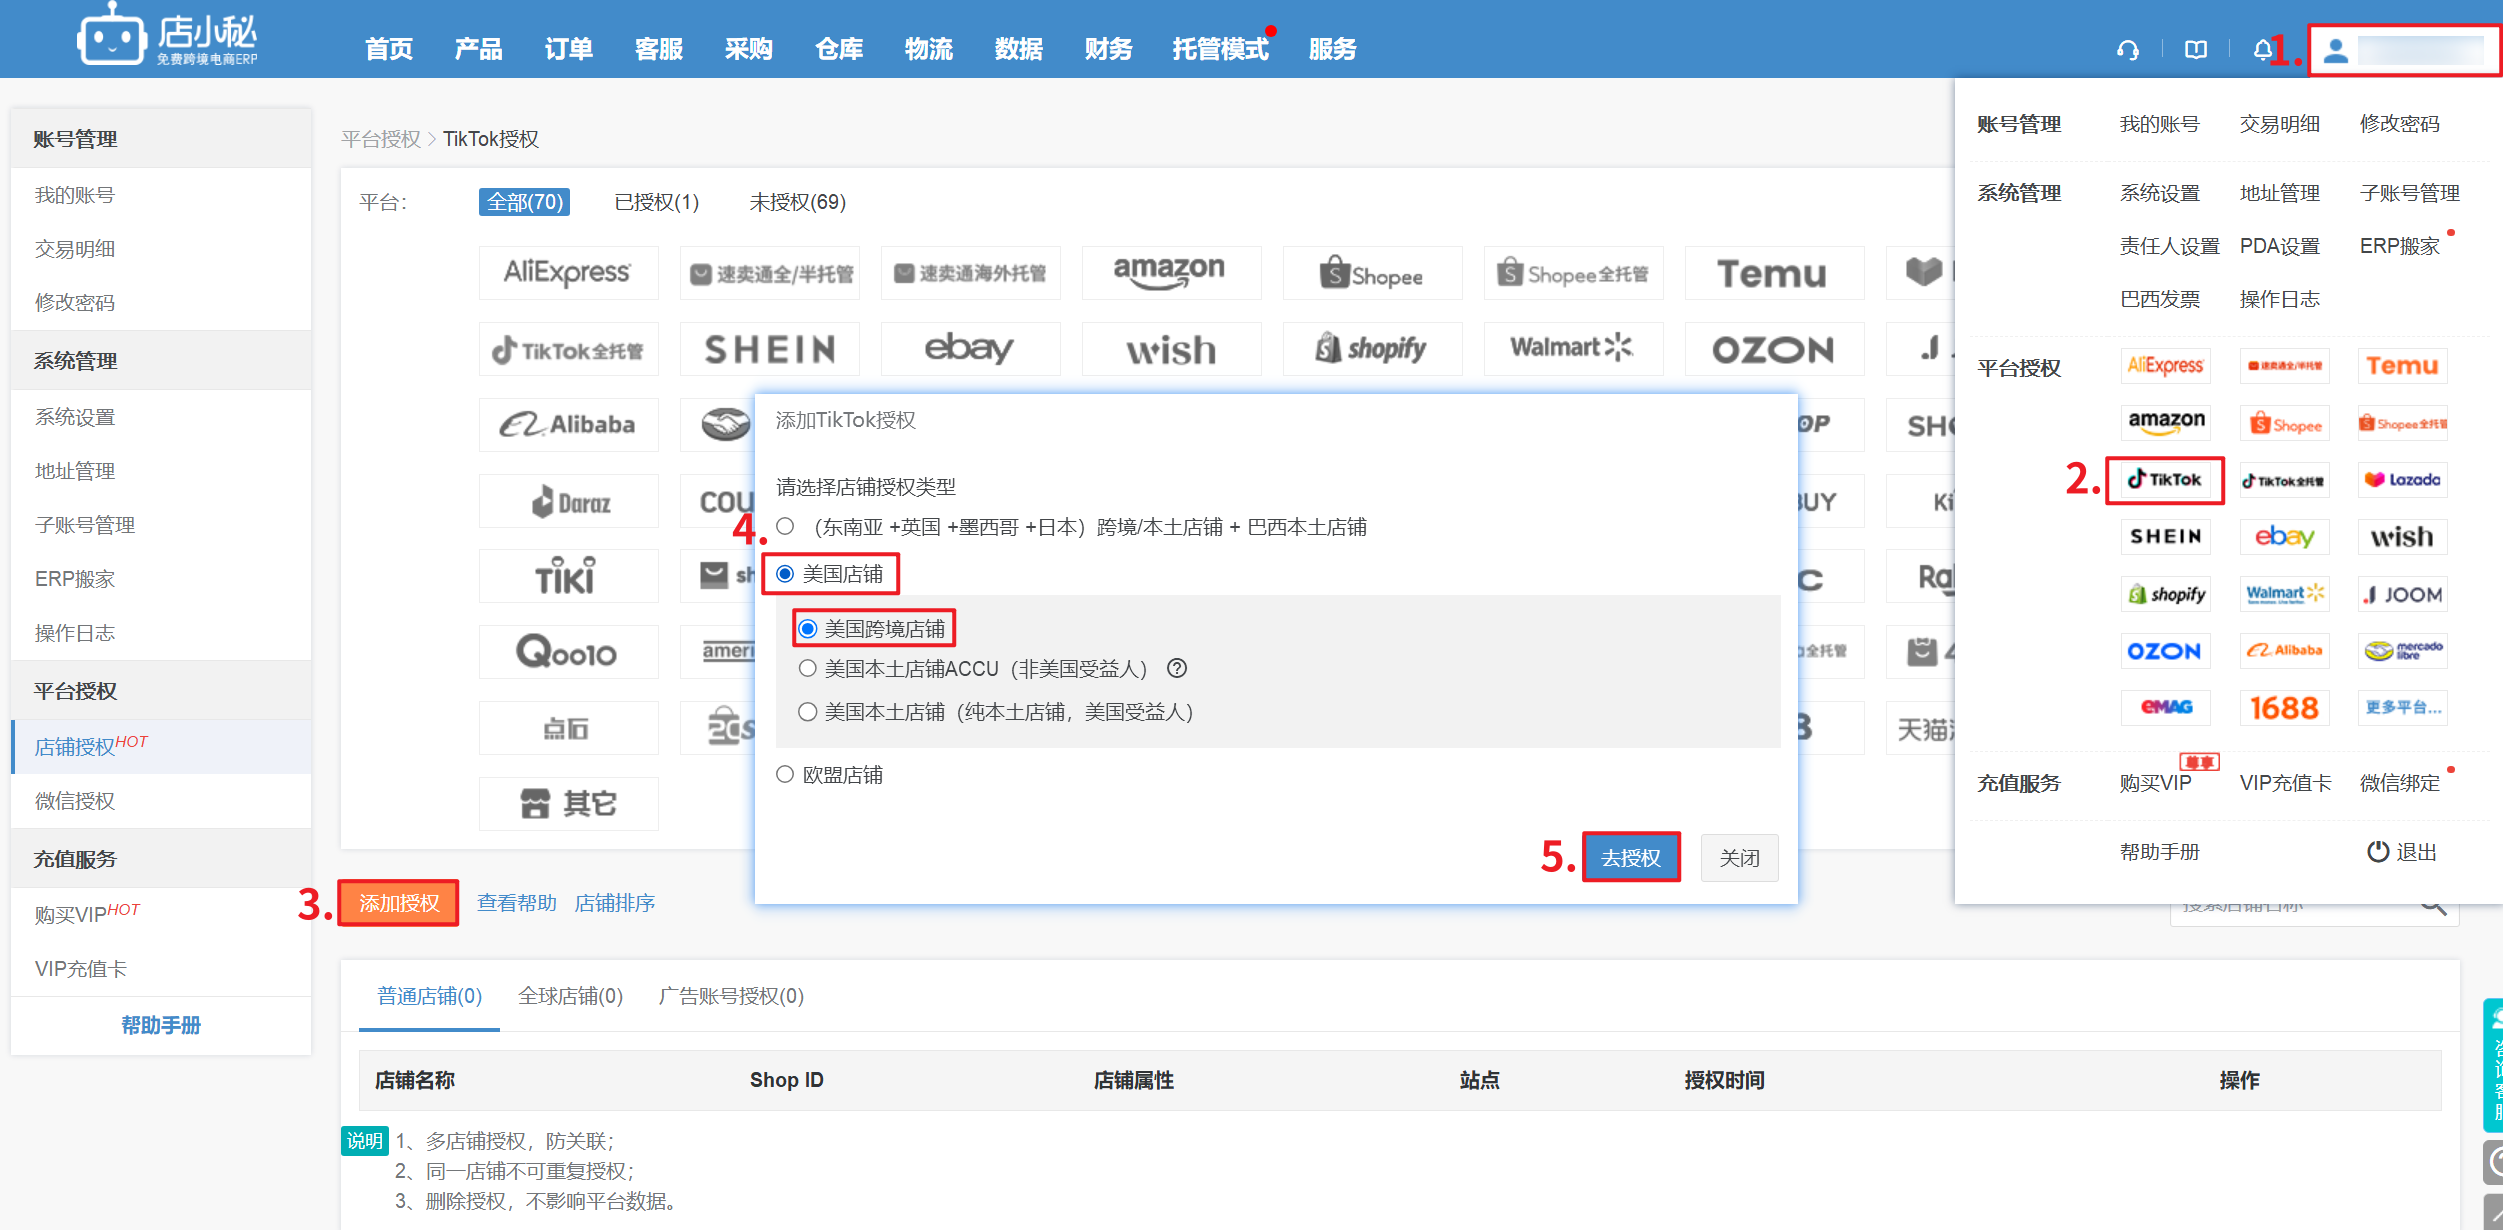Select 美国本土店铺ACCU radio option
2503x1230 pixels.
click(807, 668)
